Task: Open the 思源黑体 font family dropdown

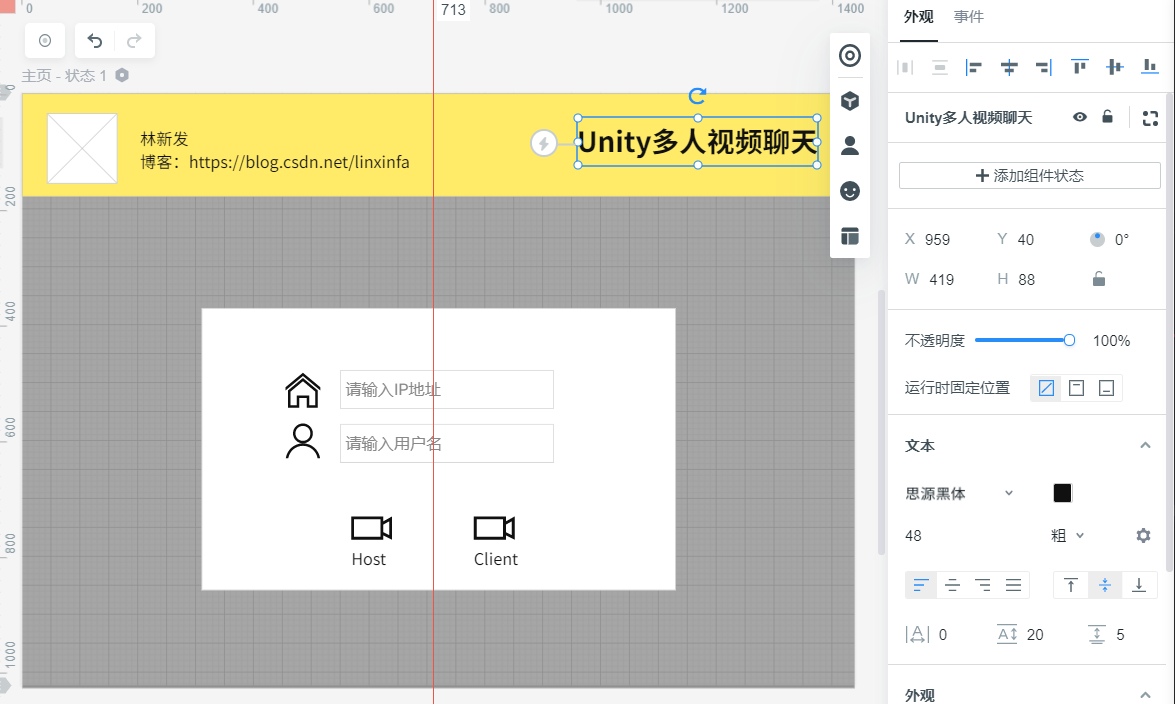Action: click(x=958, y=492)
